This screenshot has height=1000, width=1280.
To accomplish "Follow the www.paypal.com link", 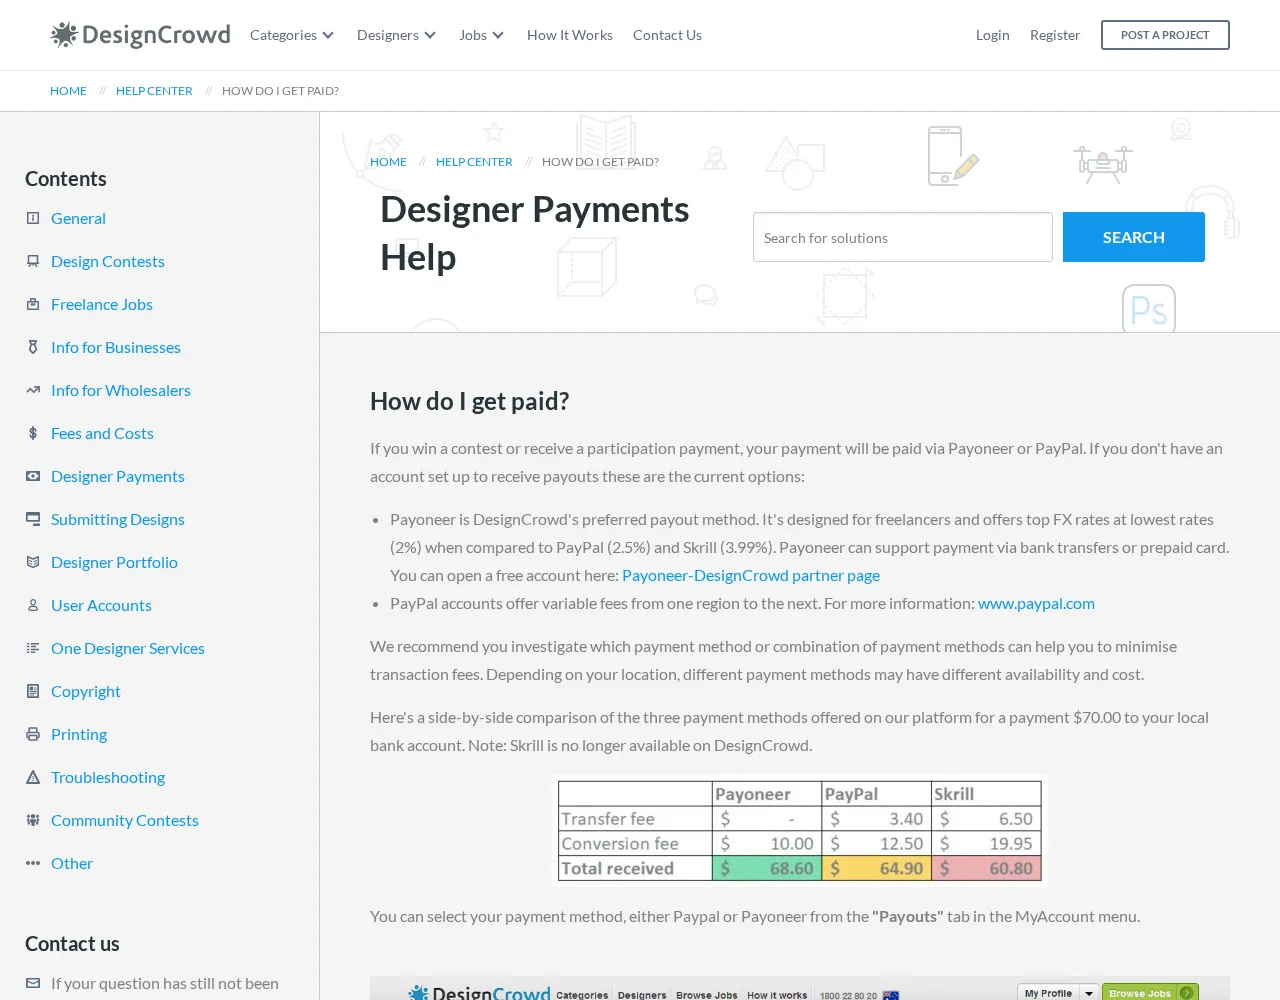I will click(x=1036, y=603).
